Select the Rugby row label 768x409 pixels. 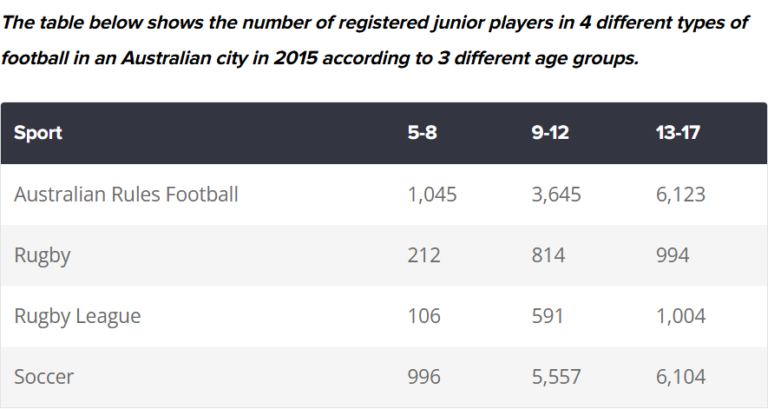tap(42, 255)
